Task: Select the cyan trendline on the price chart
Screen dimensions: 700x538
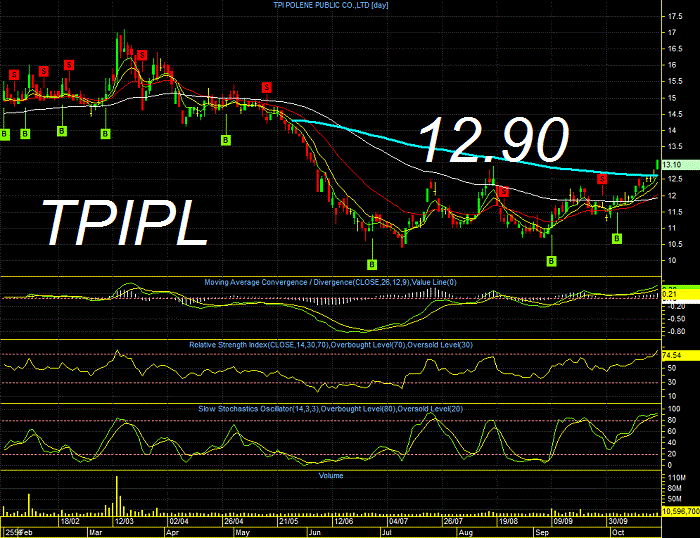Action: [473, 155]
